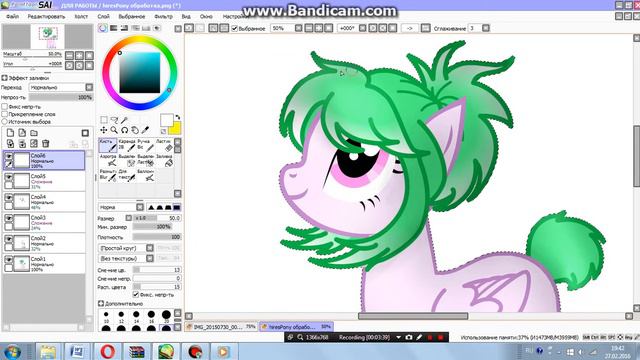
Task: Swap foreground and background colors arrow
Action: [x=178, y=118]
